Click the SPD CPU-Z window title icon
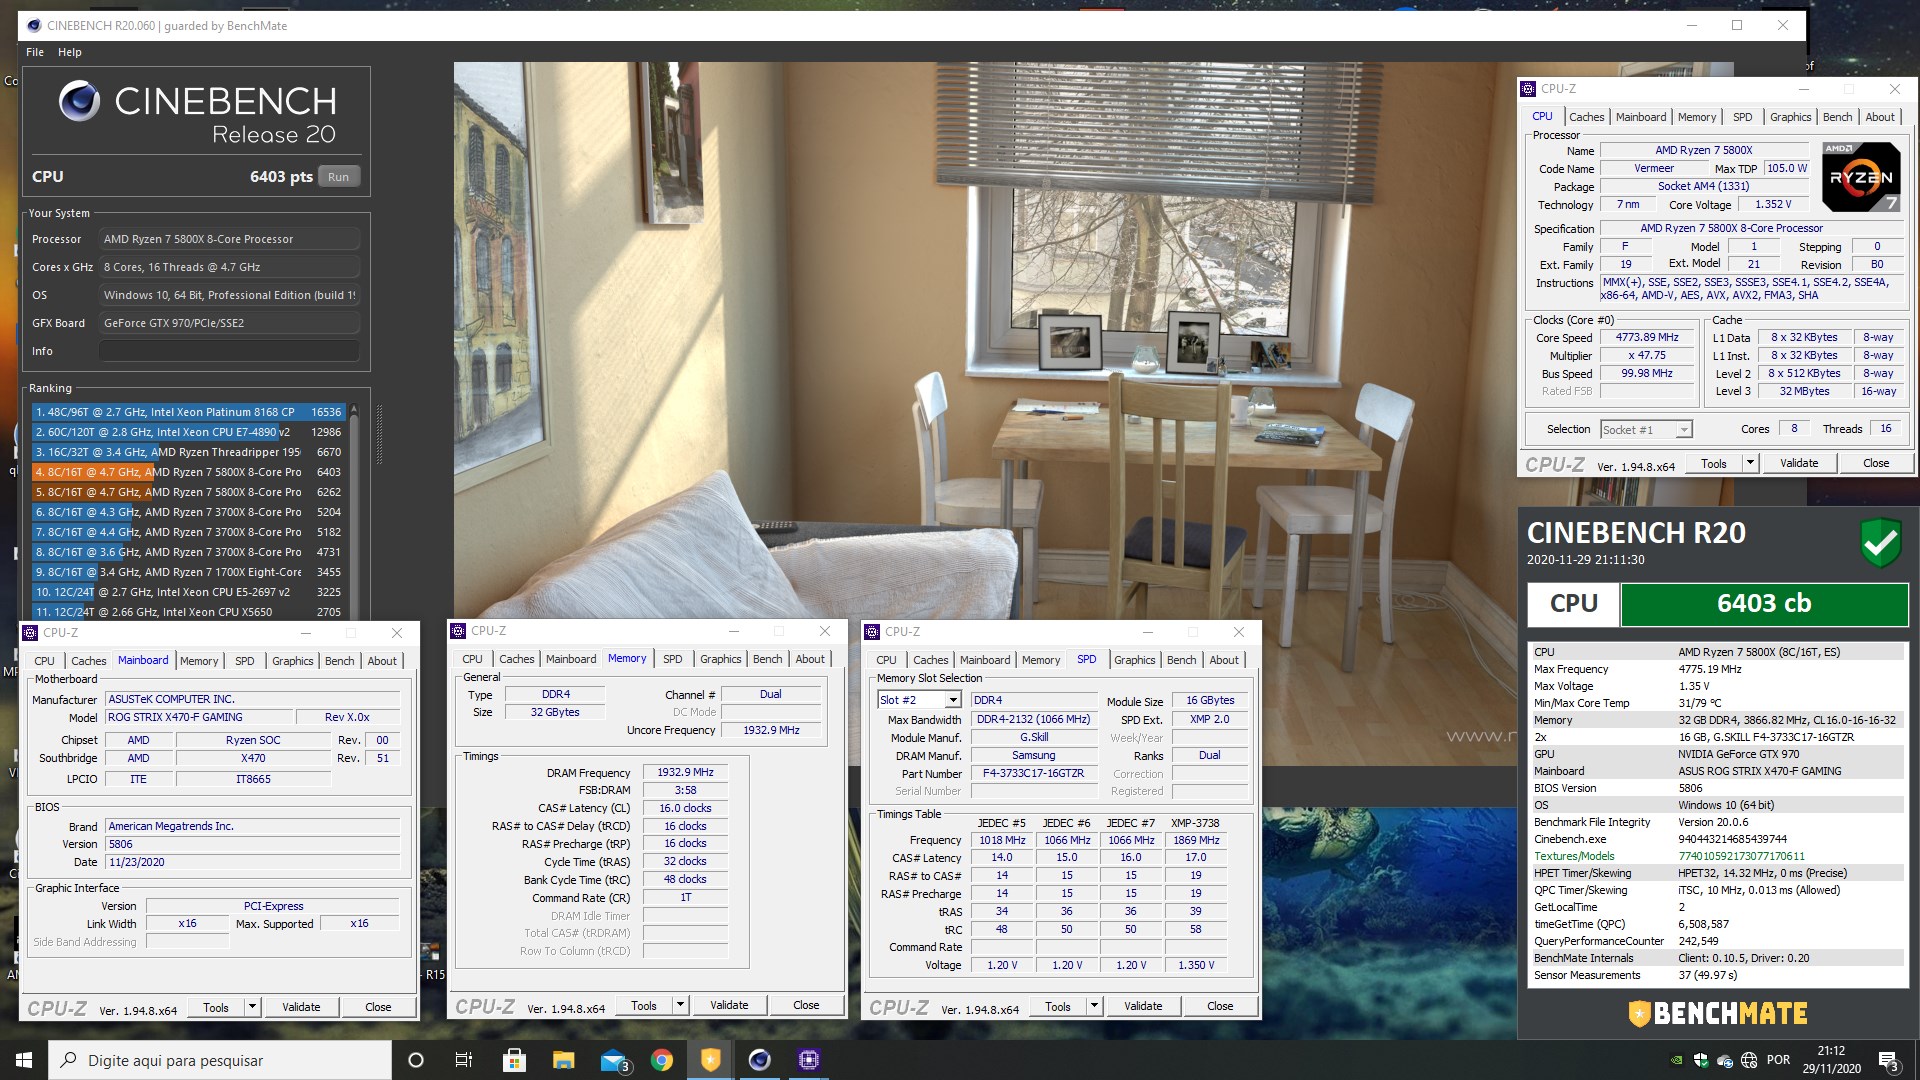 click(x=872, y=632)
